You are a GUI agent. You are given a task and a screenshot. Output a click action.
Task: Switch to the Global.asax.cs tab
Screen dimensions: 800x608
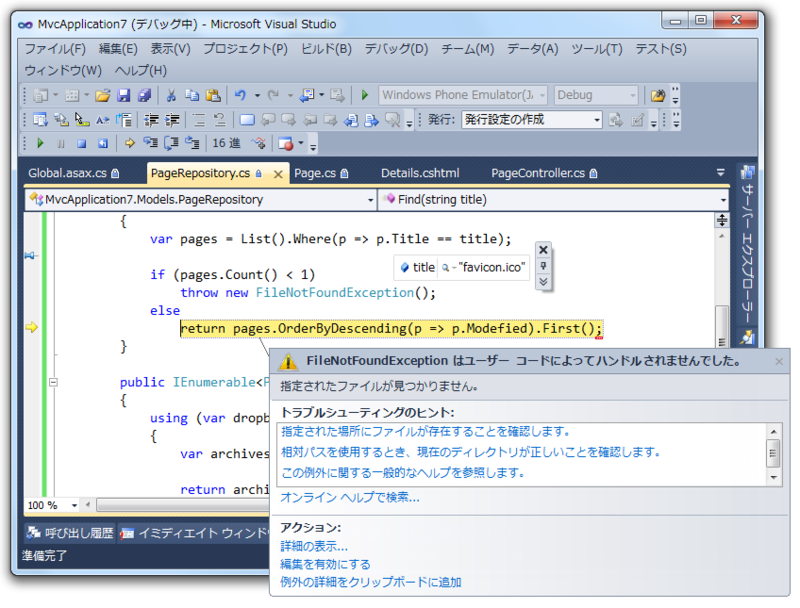click(x=73, y=173)
